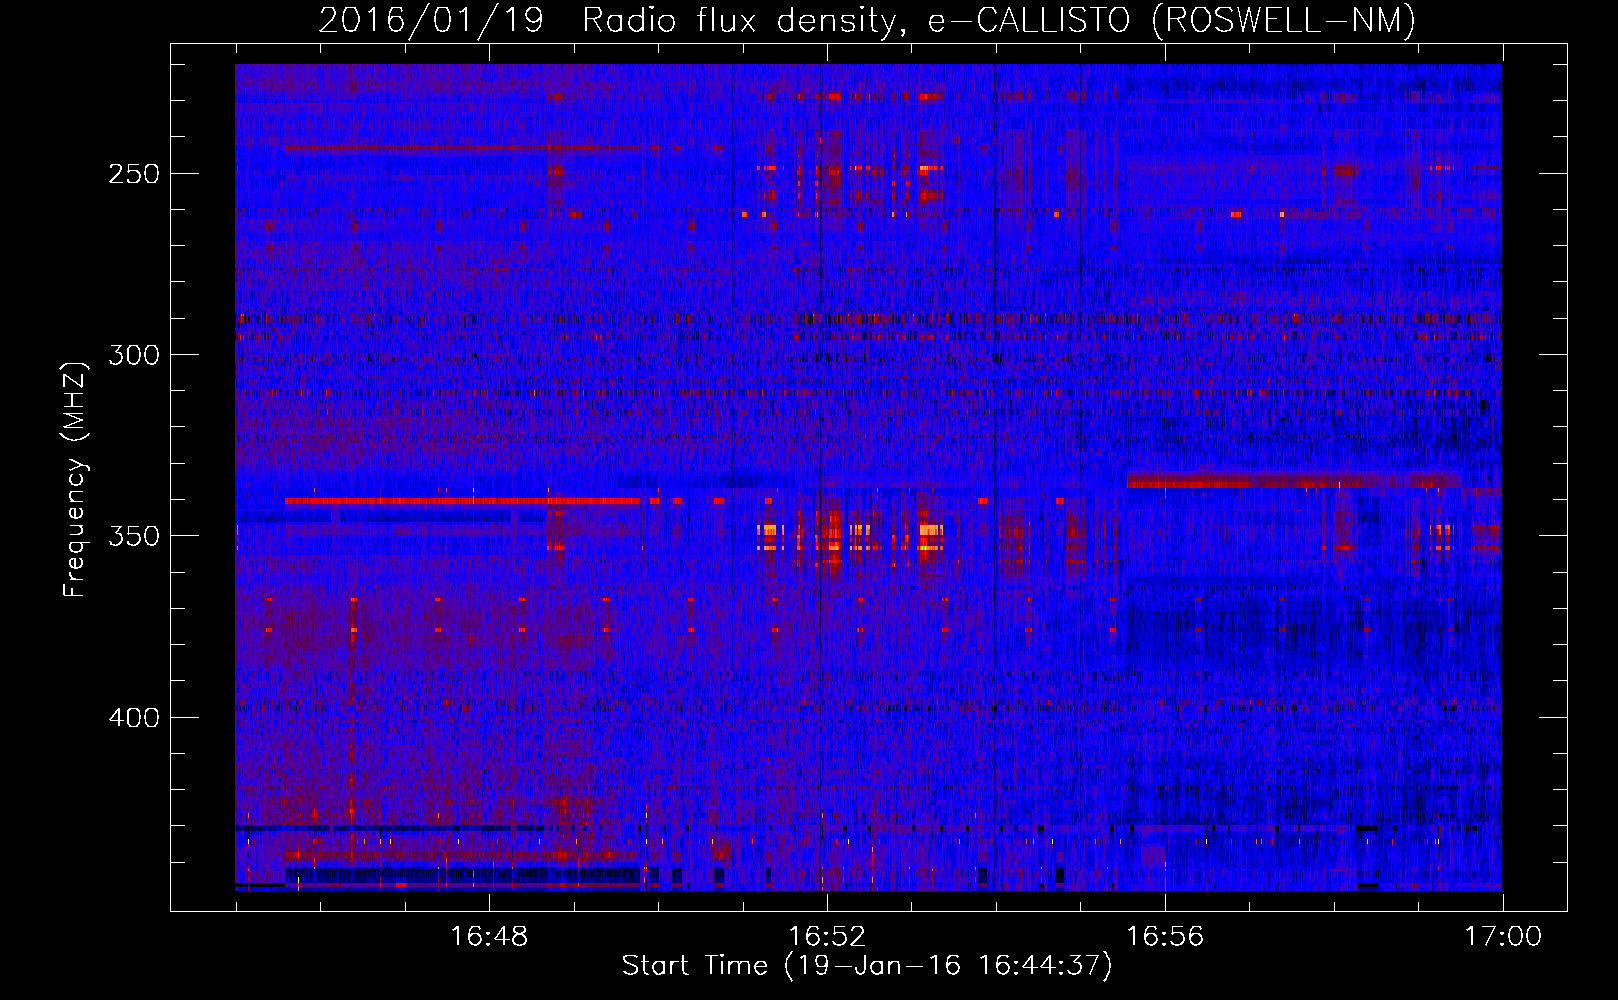Click the '16:56' time axis label
Viewport: 1618px width, 1000px height.
click(x=1166, y=937)
